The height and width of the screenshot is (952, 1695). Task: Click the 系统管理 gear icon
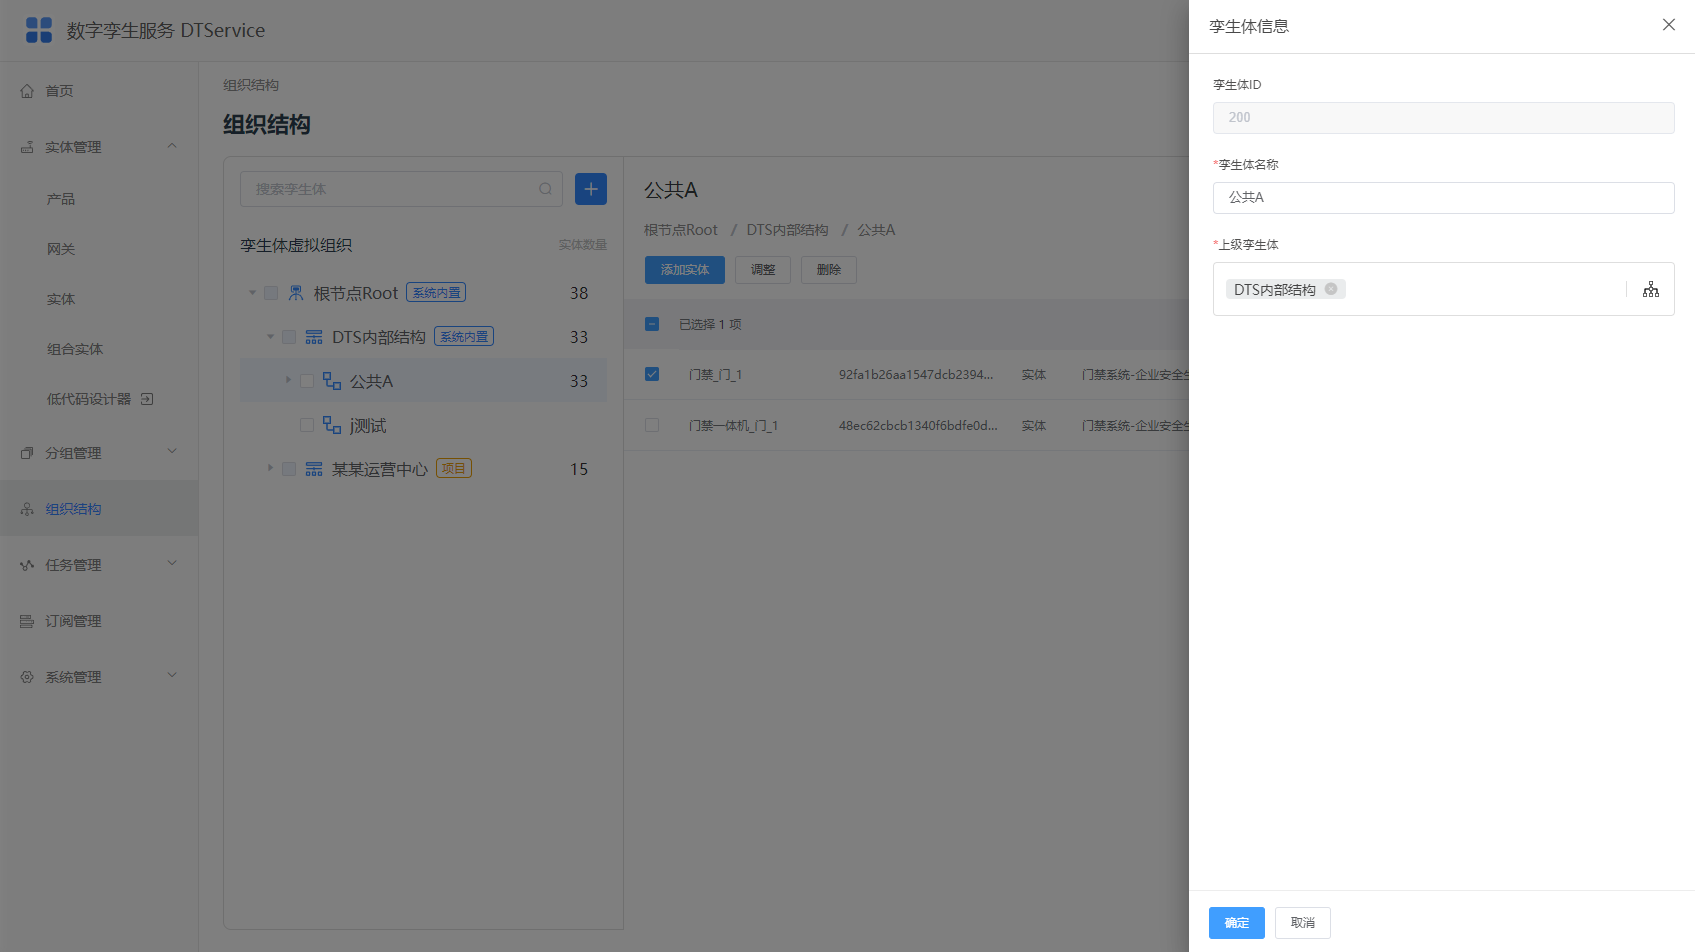tap(27, 677)
